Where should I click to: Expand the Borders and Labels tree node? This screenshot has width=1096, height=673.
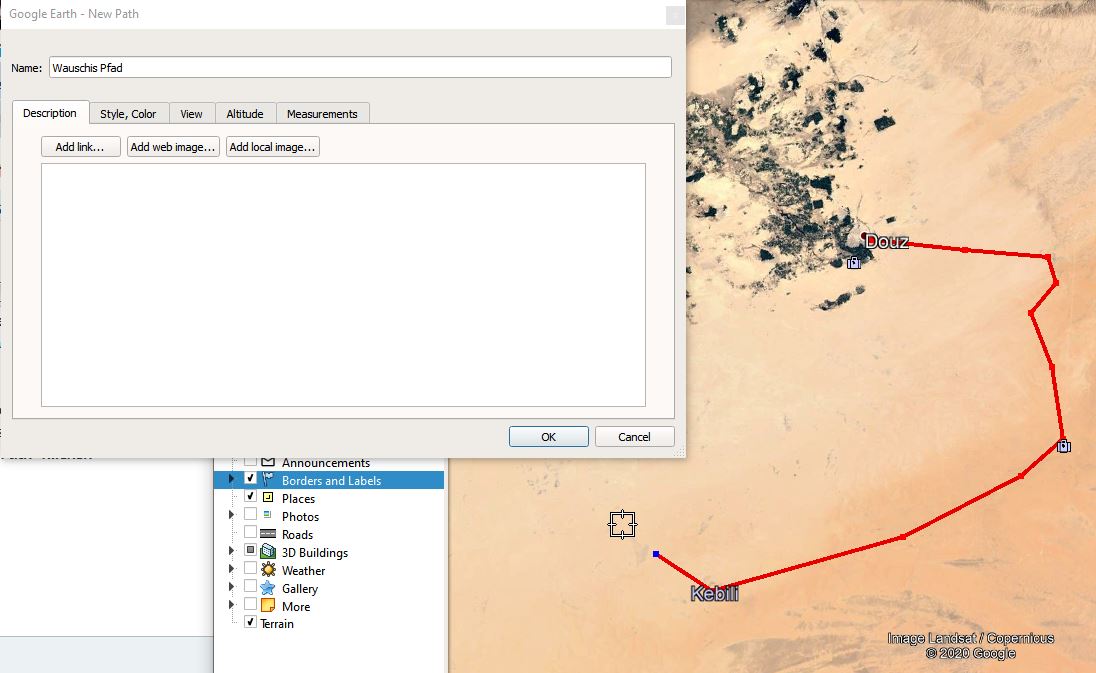pyautogui.click(x=232, y=480)
